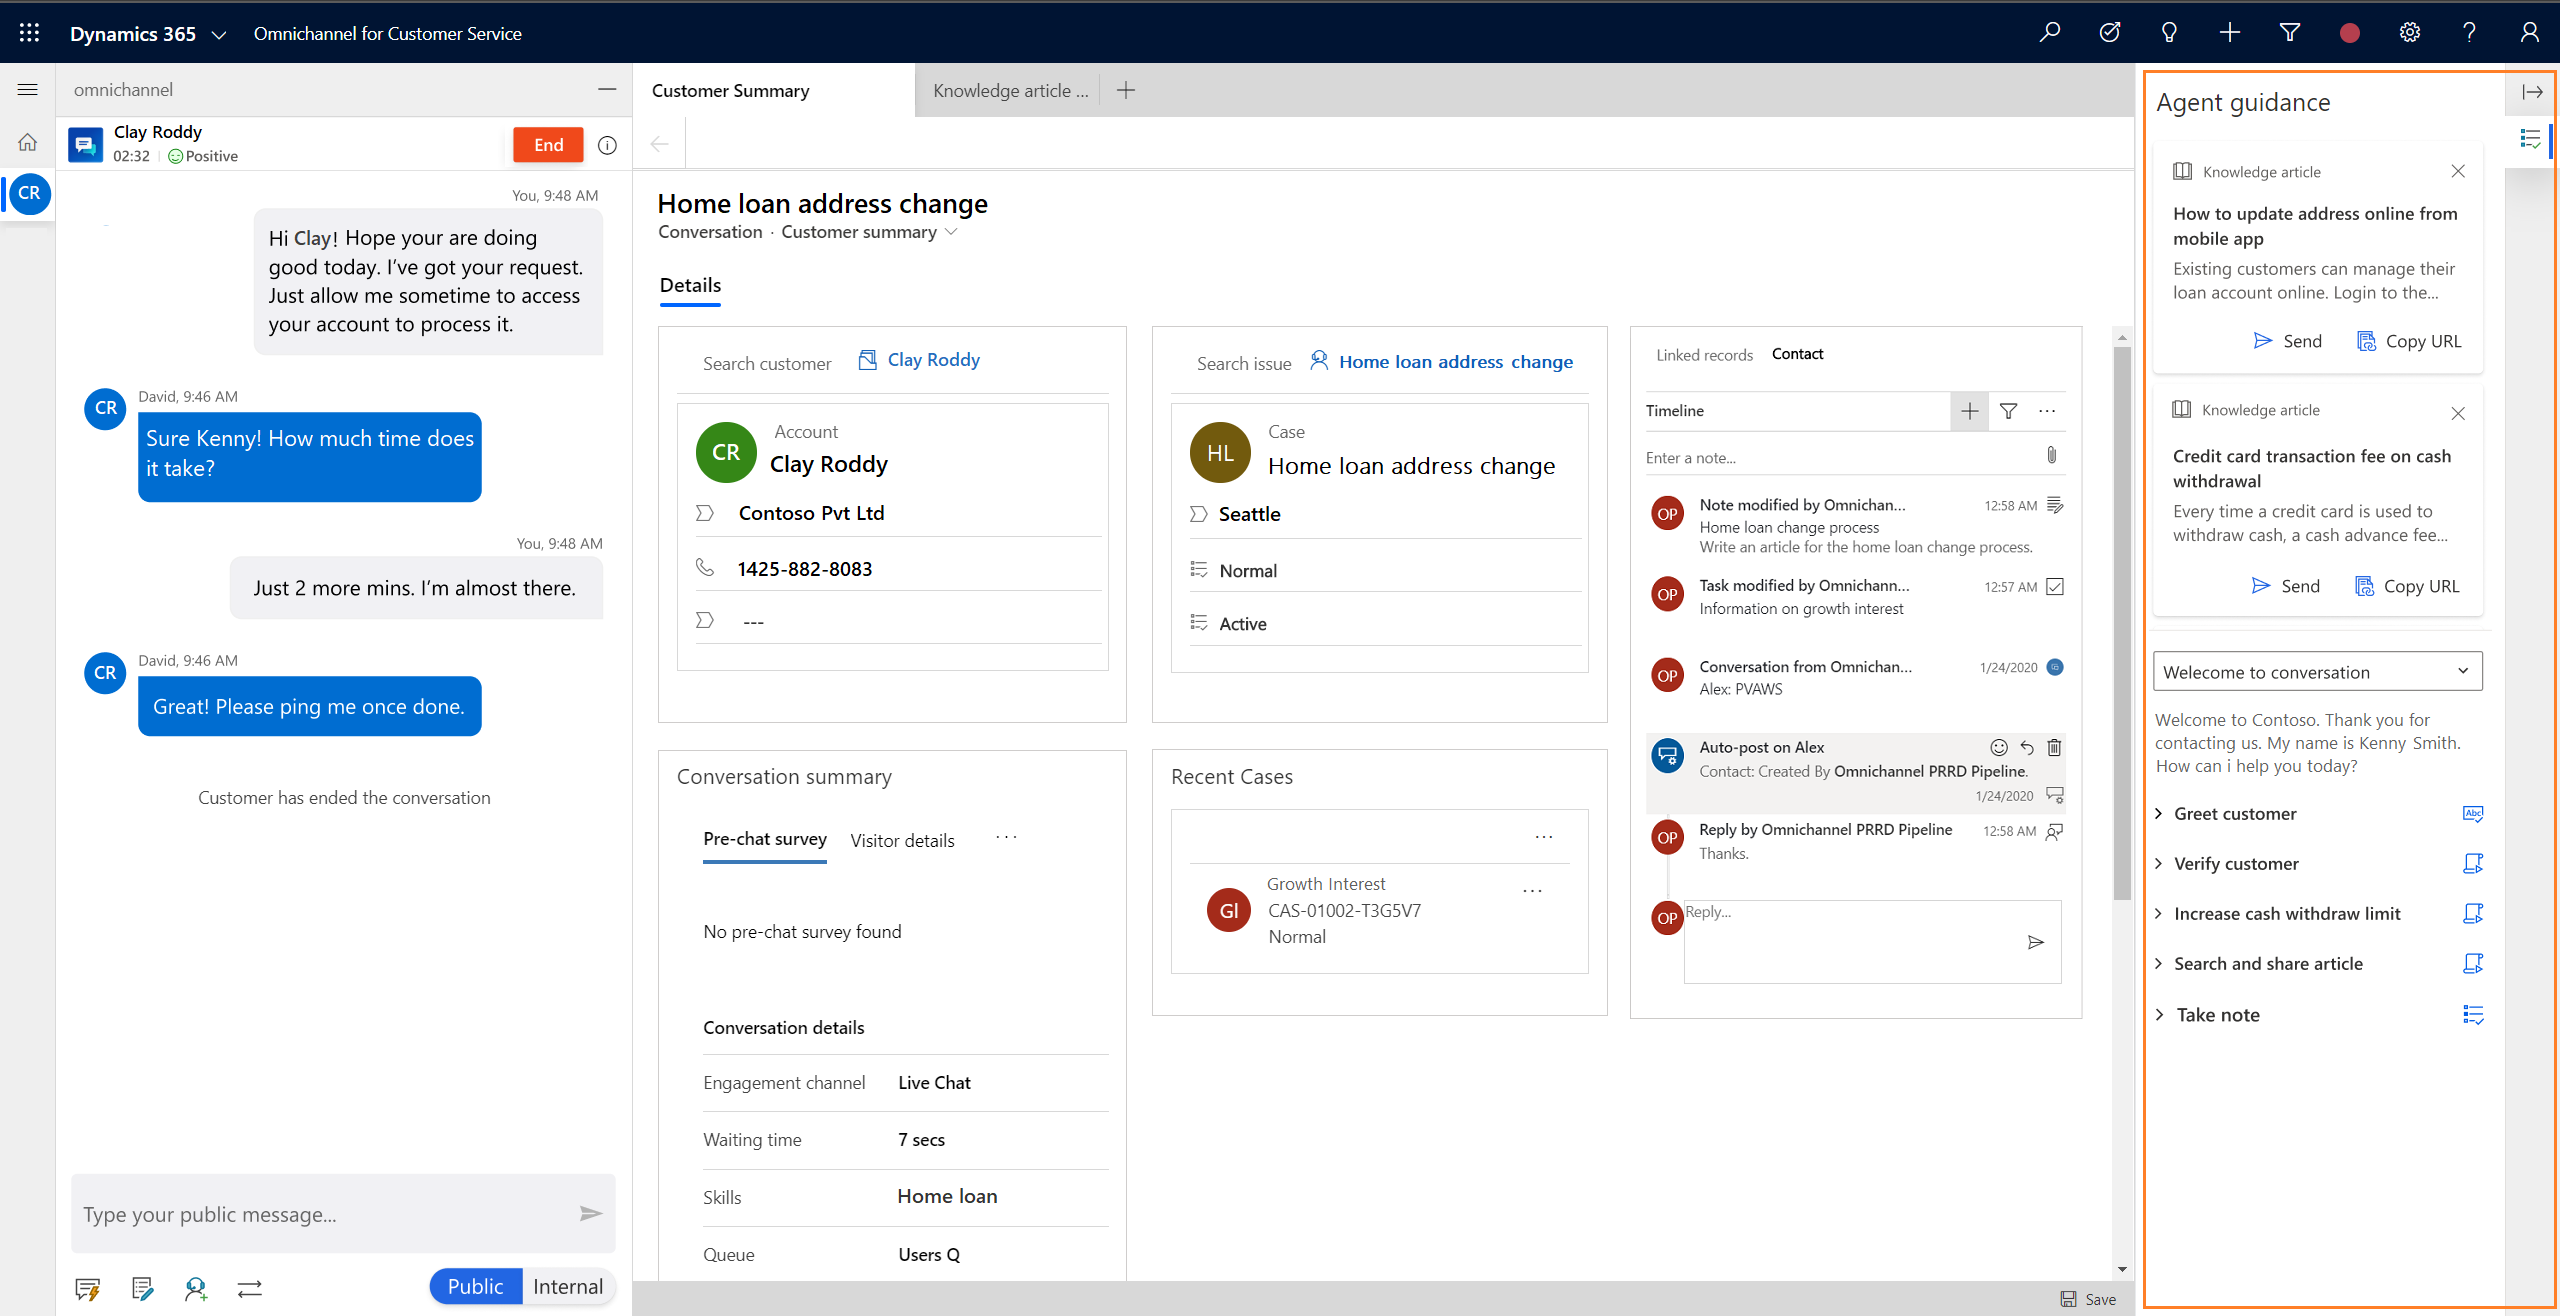
Task: Select the Pre-chat survey tab
Action: click(765, 839)
